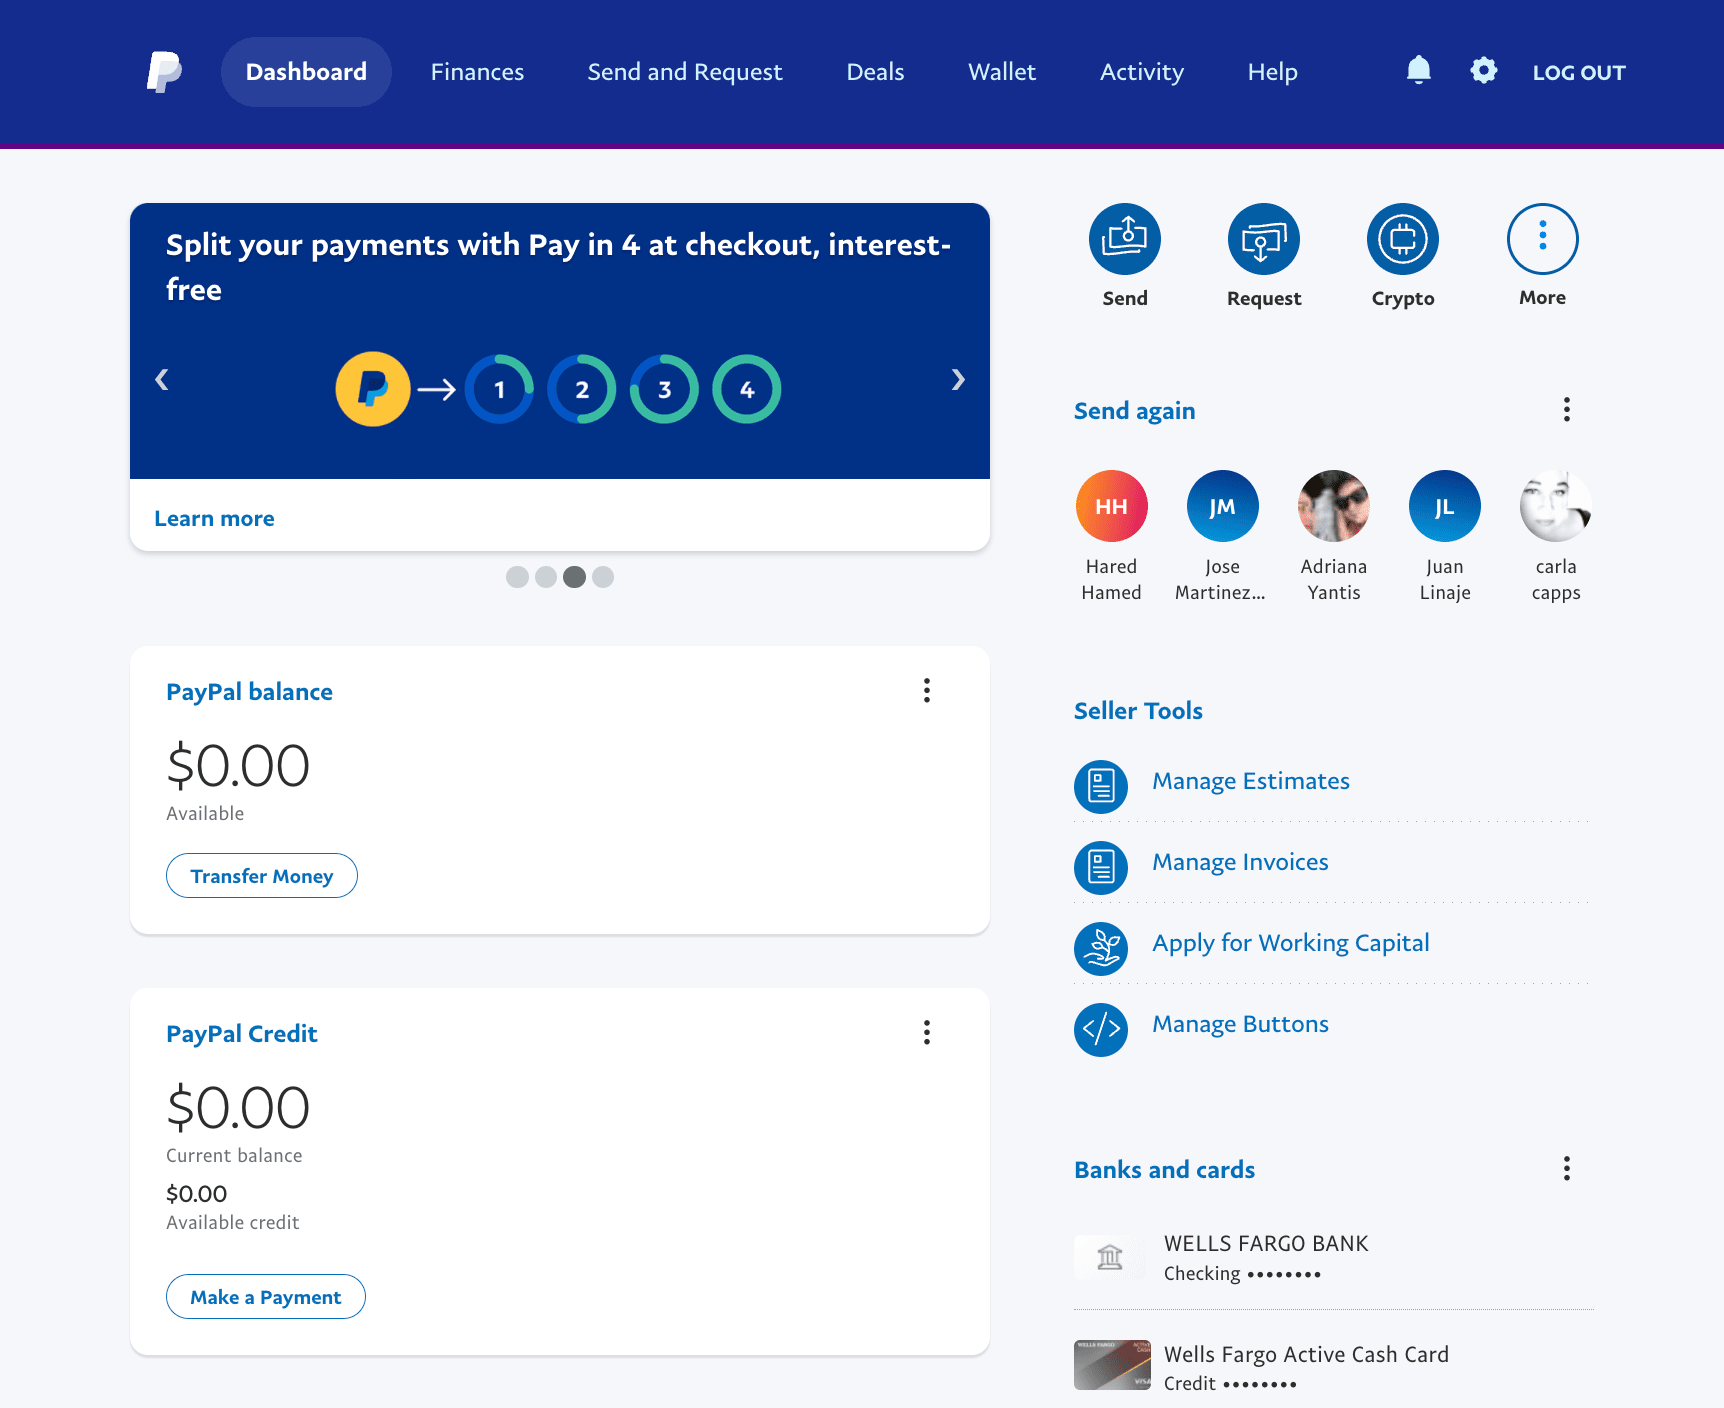The image size is (1724, 1408).
Task: Open Manage Invoices link
Action: [x=1240, y=862]
